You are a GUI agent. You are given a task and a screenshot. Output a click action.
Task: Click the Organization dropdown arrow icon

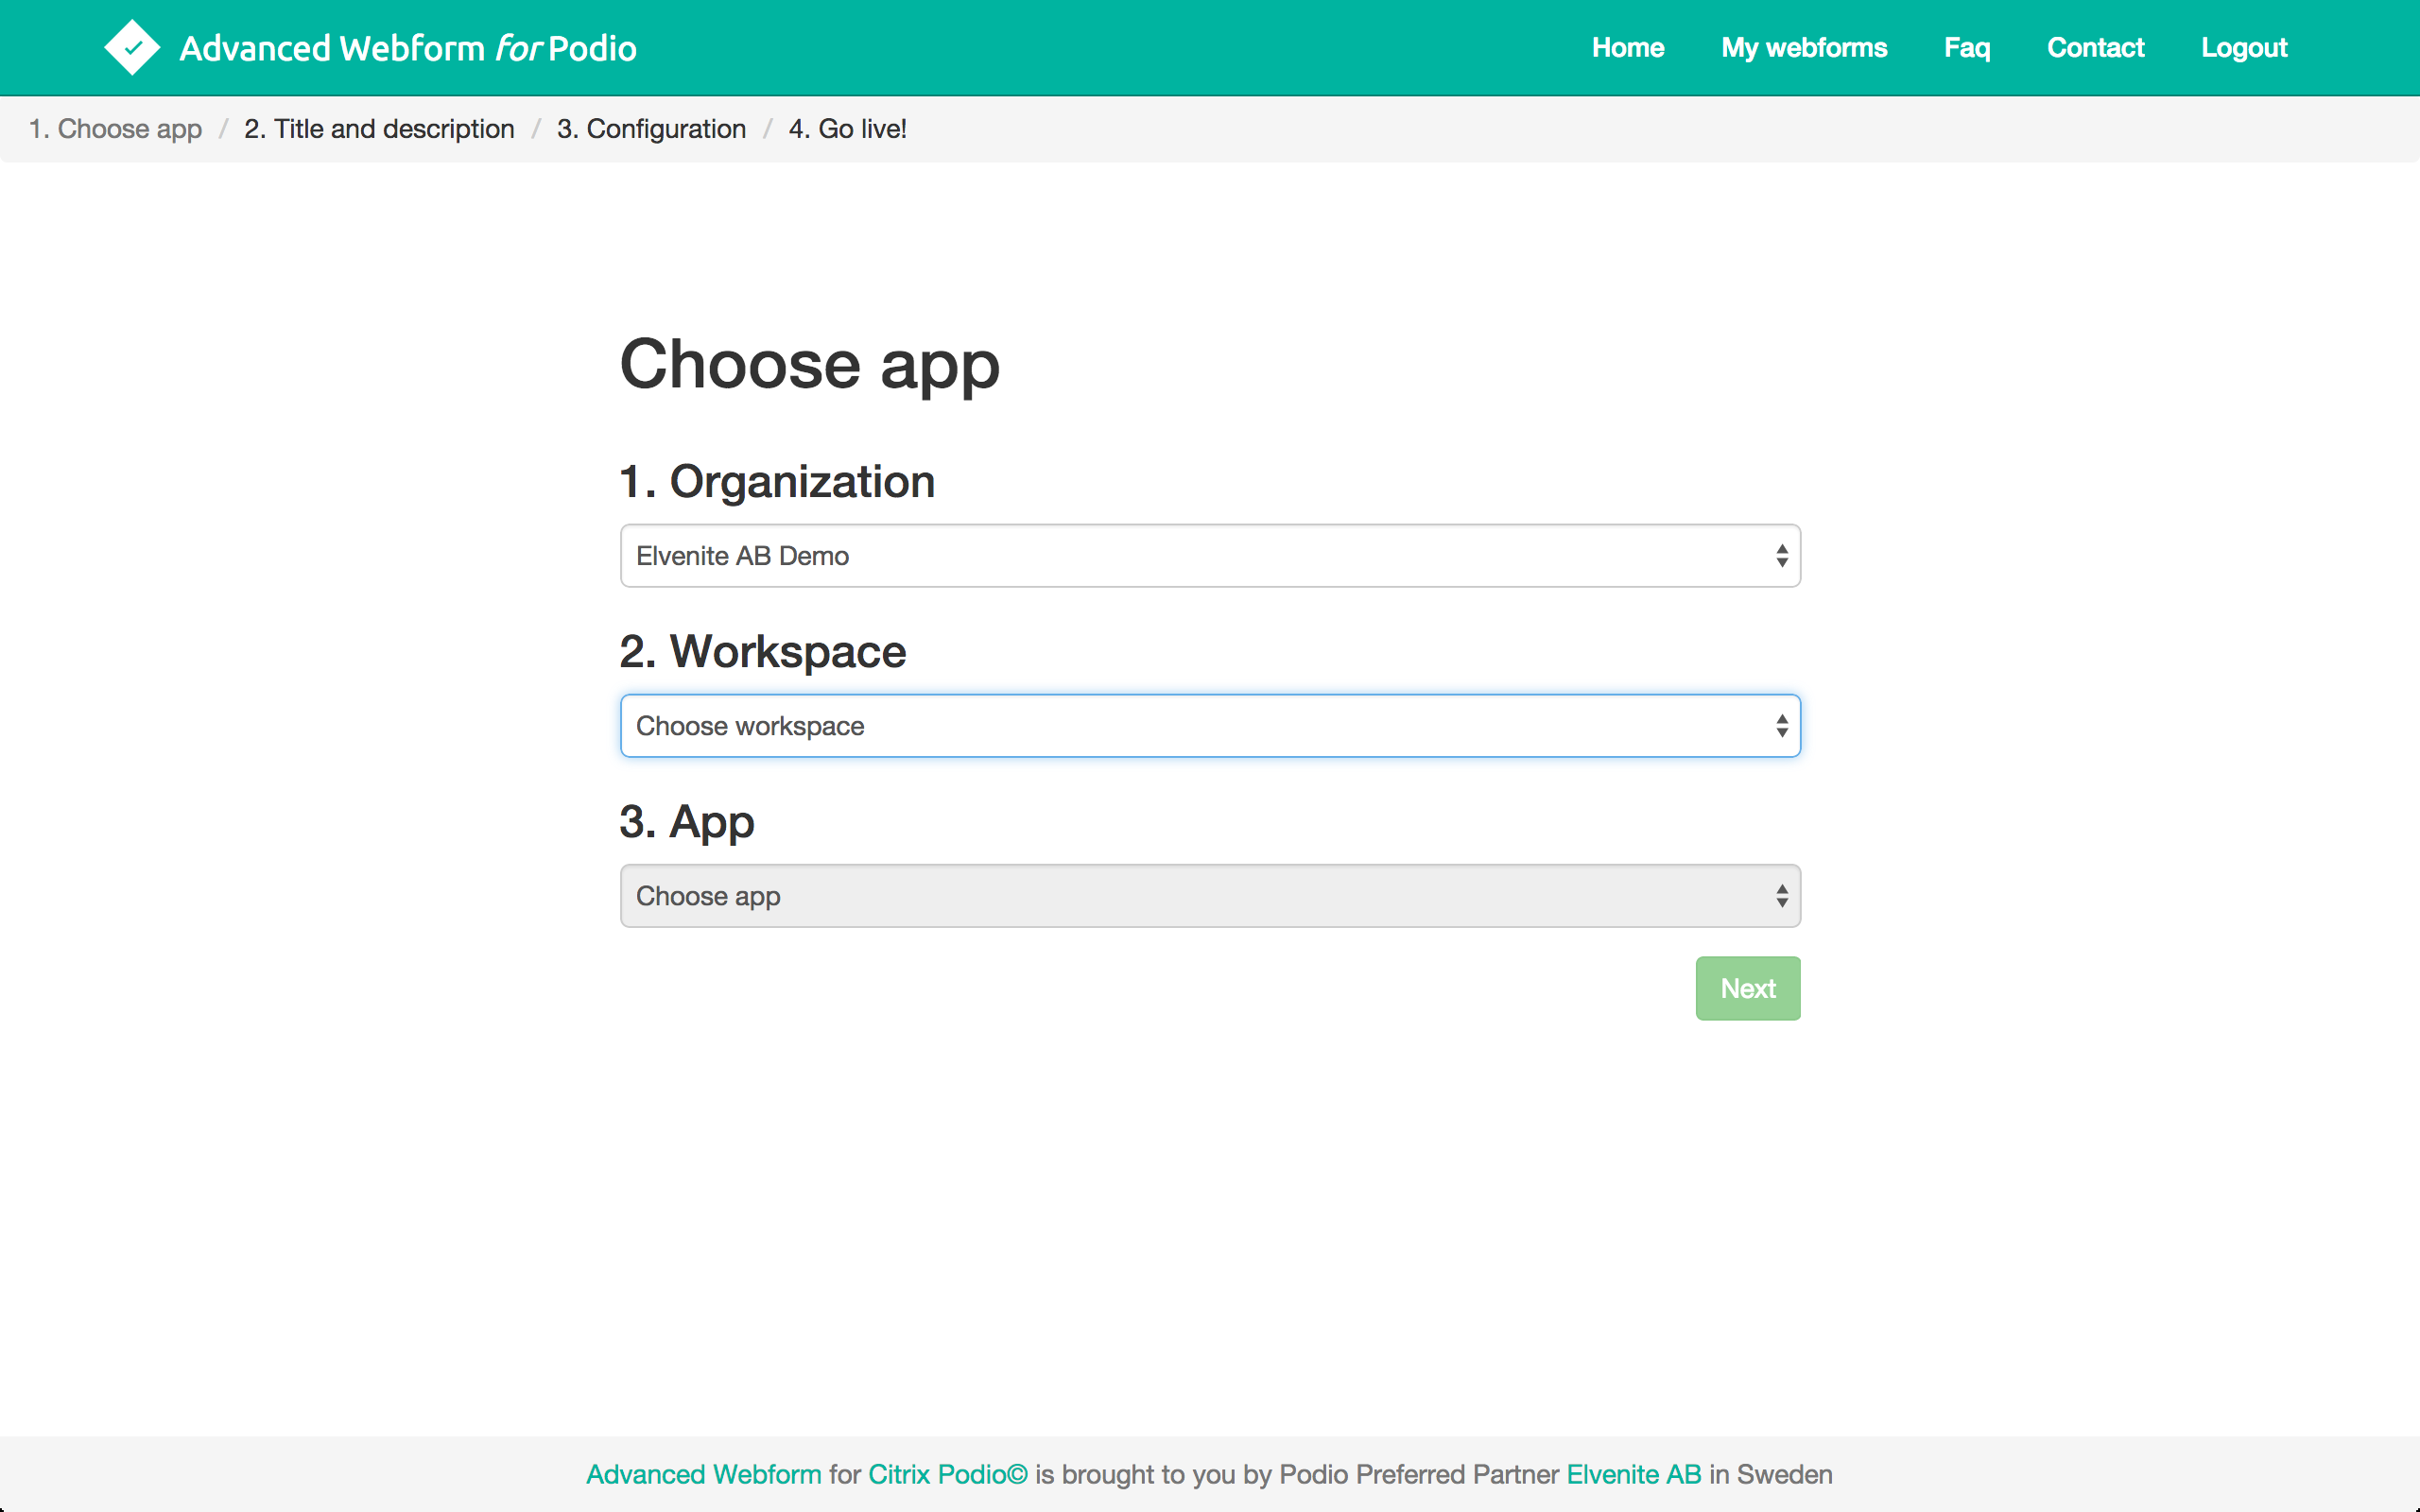point(1781,556)
